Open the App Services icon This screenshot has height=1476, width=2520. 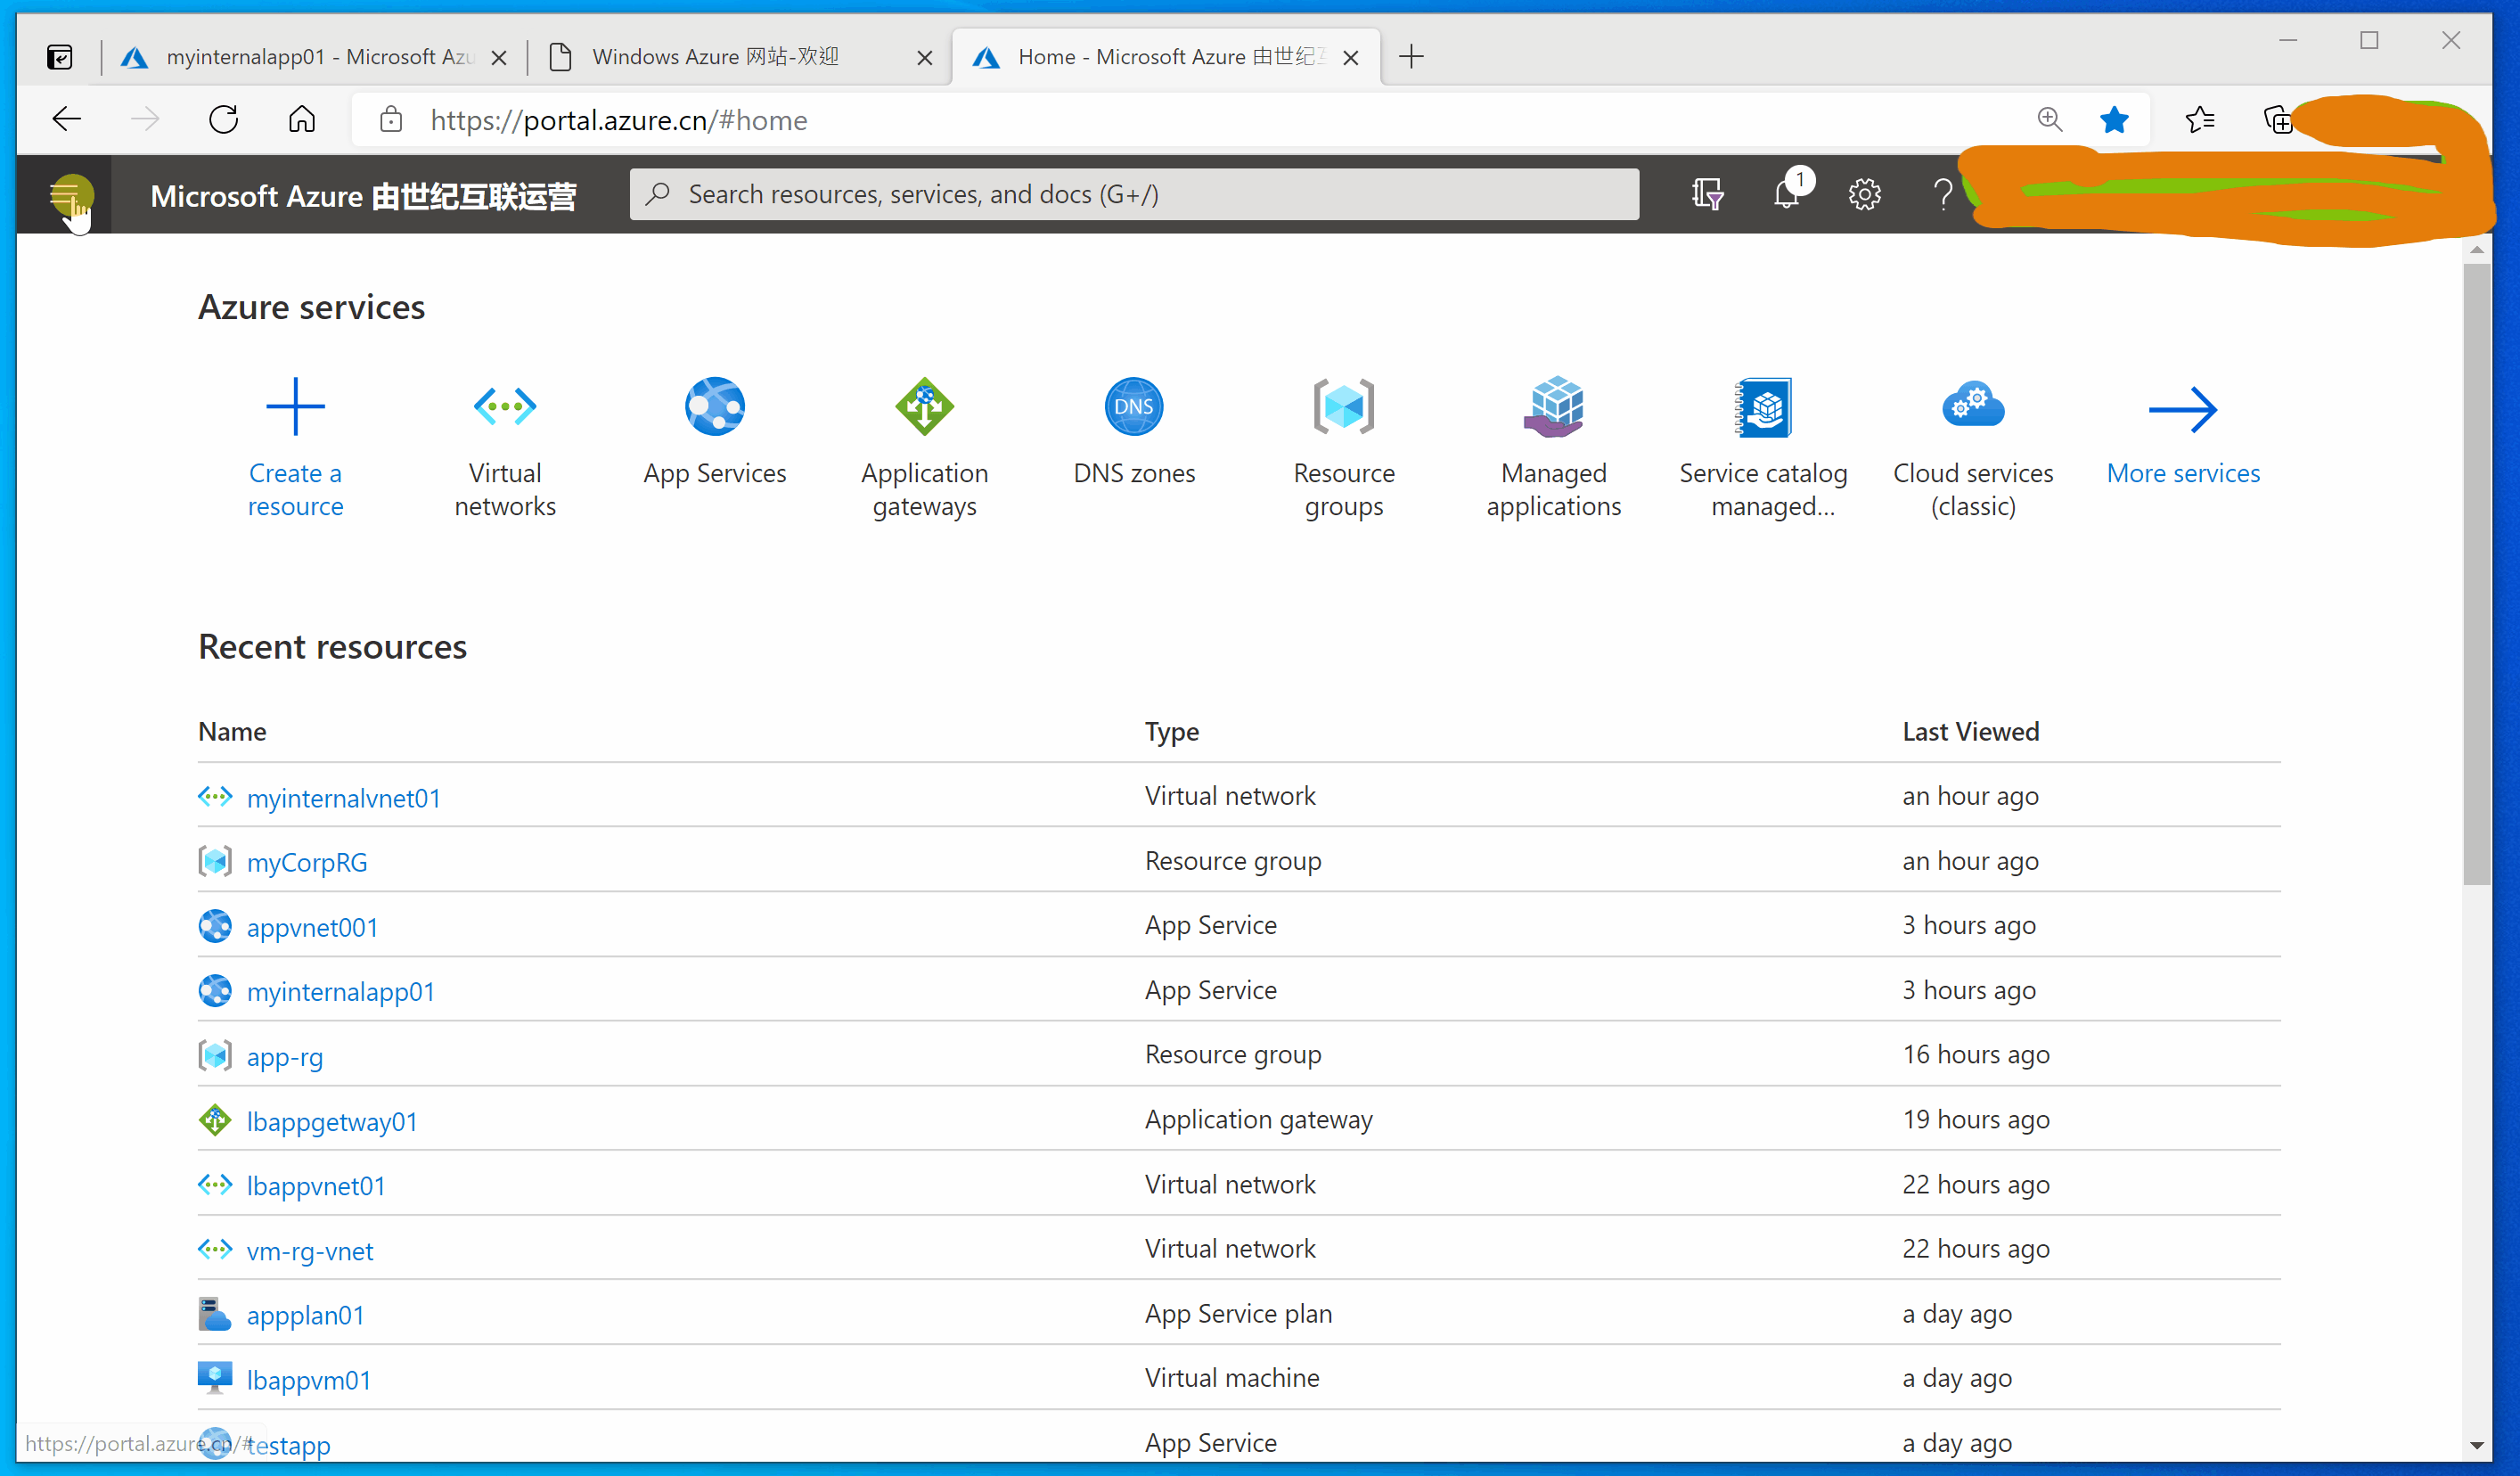click(x=714, y=407)
